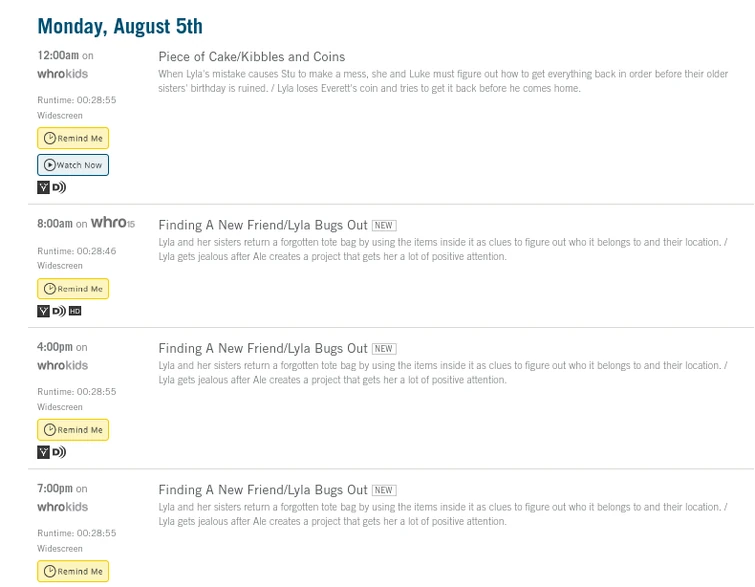Image resolution: width=755 pixels, height=587 pixels.
Task: Select the TV-Y rating icon for 8:00am
Action: [43, 311]
